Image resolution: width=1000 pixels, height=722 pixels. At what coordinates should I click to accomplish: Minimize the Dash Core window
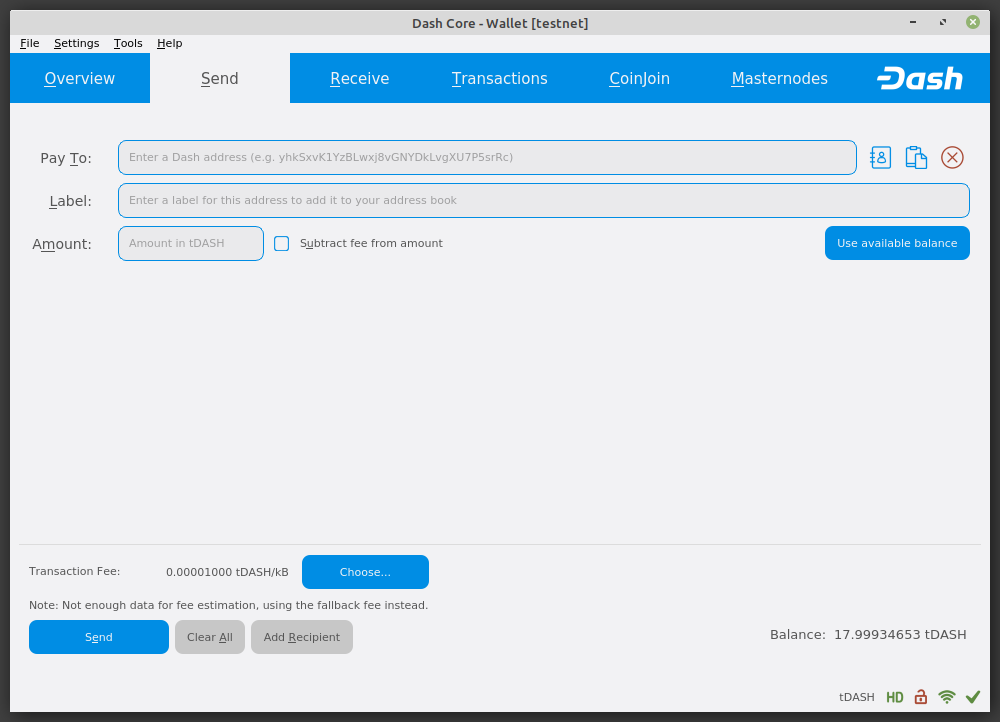(x=913, y=22)
